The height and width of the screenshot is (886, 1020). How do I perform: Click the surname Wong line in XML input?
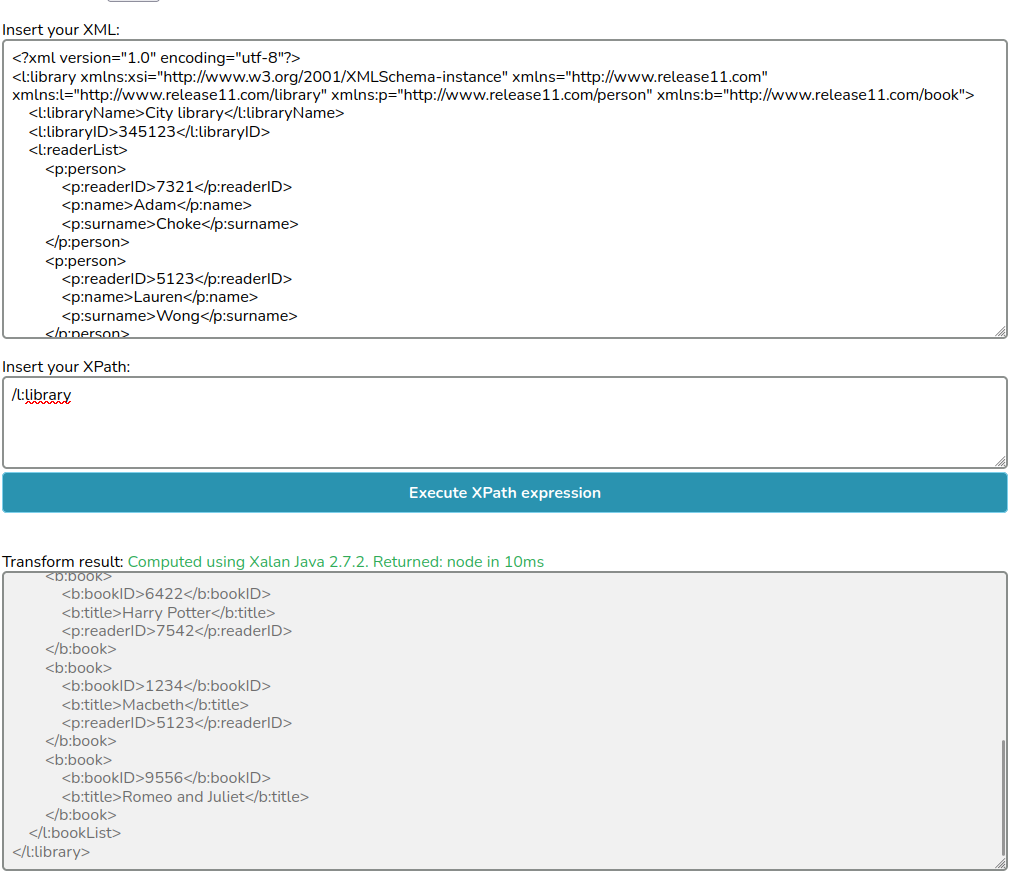point(179,316)
